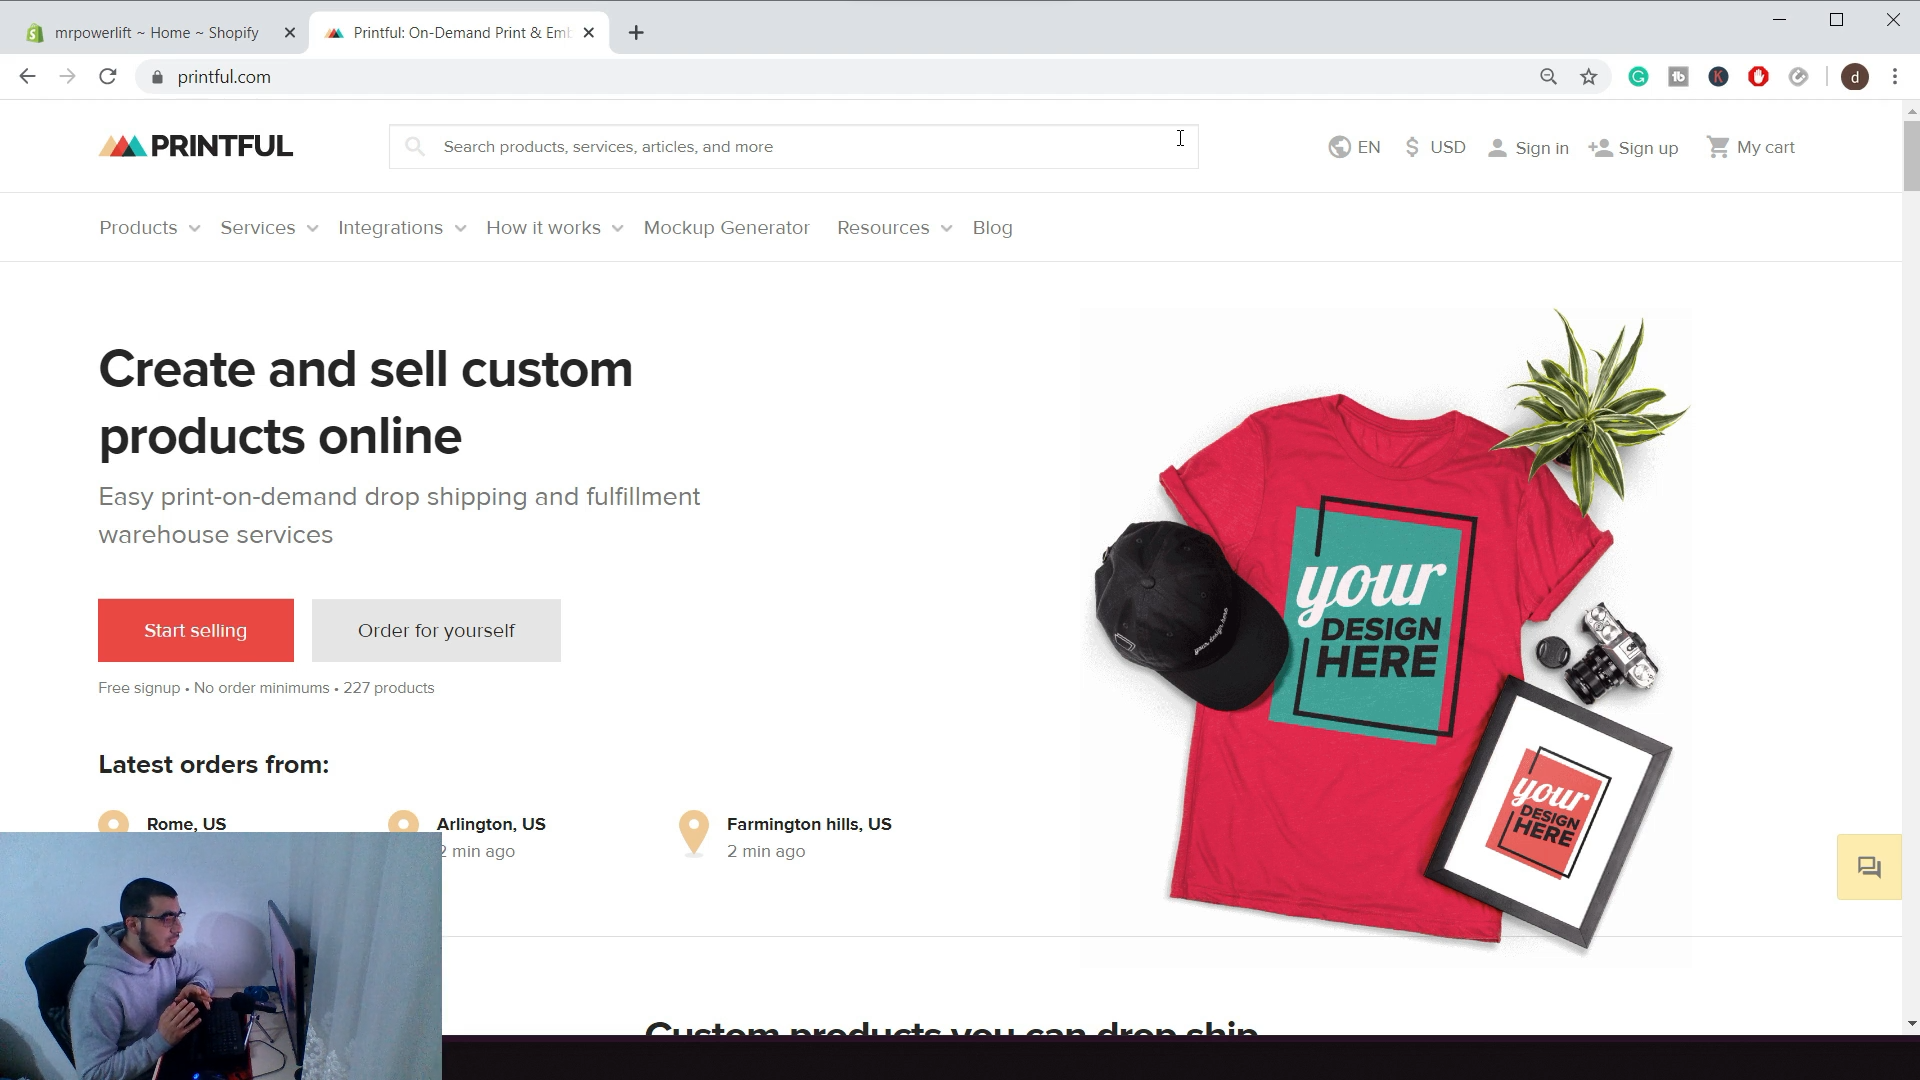Expand the Products dropdown menu
Viewport: 1920px width, 1080px height.
pos(148,227)
